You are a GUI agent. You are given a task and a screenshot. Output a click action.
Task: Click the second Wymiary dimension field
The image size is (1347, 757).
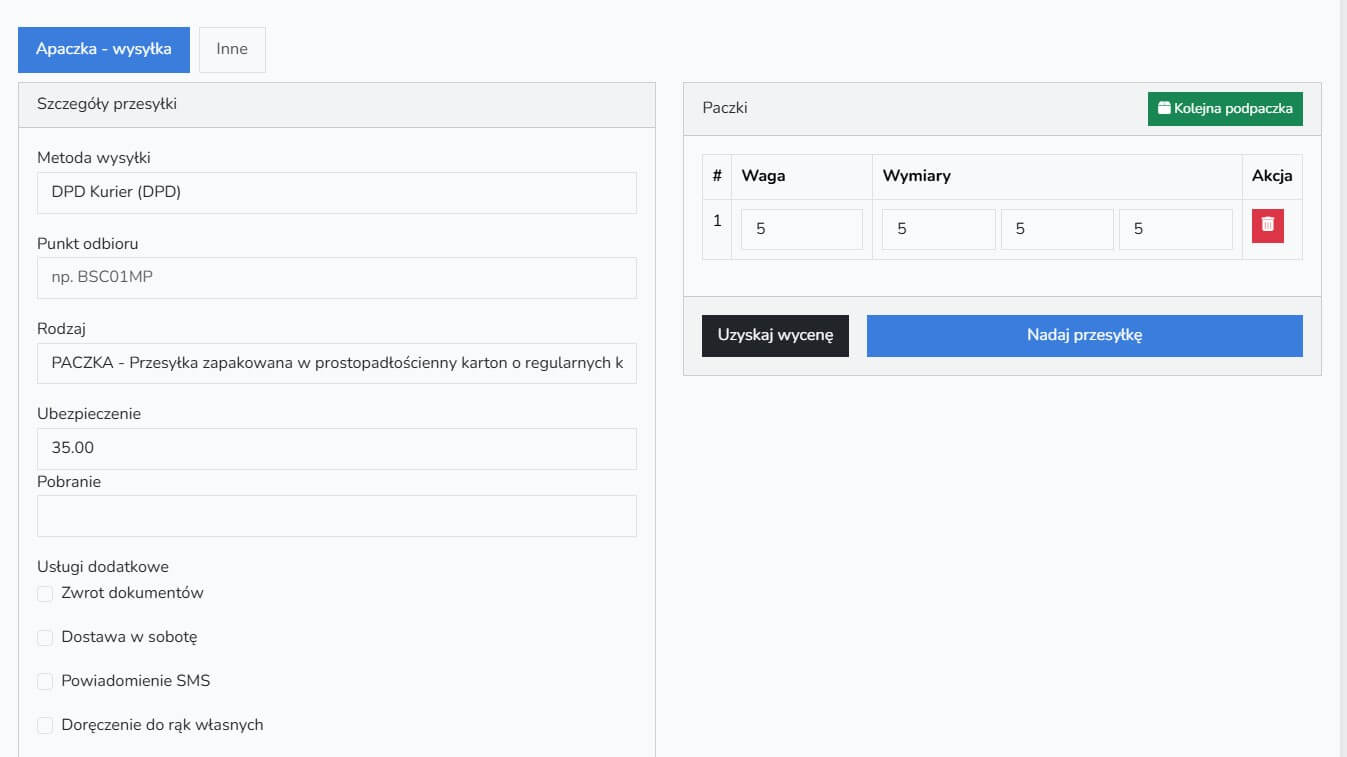1057,229
